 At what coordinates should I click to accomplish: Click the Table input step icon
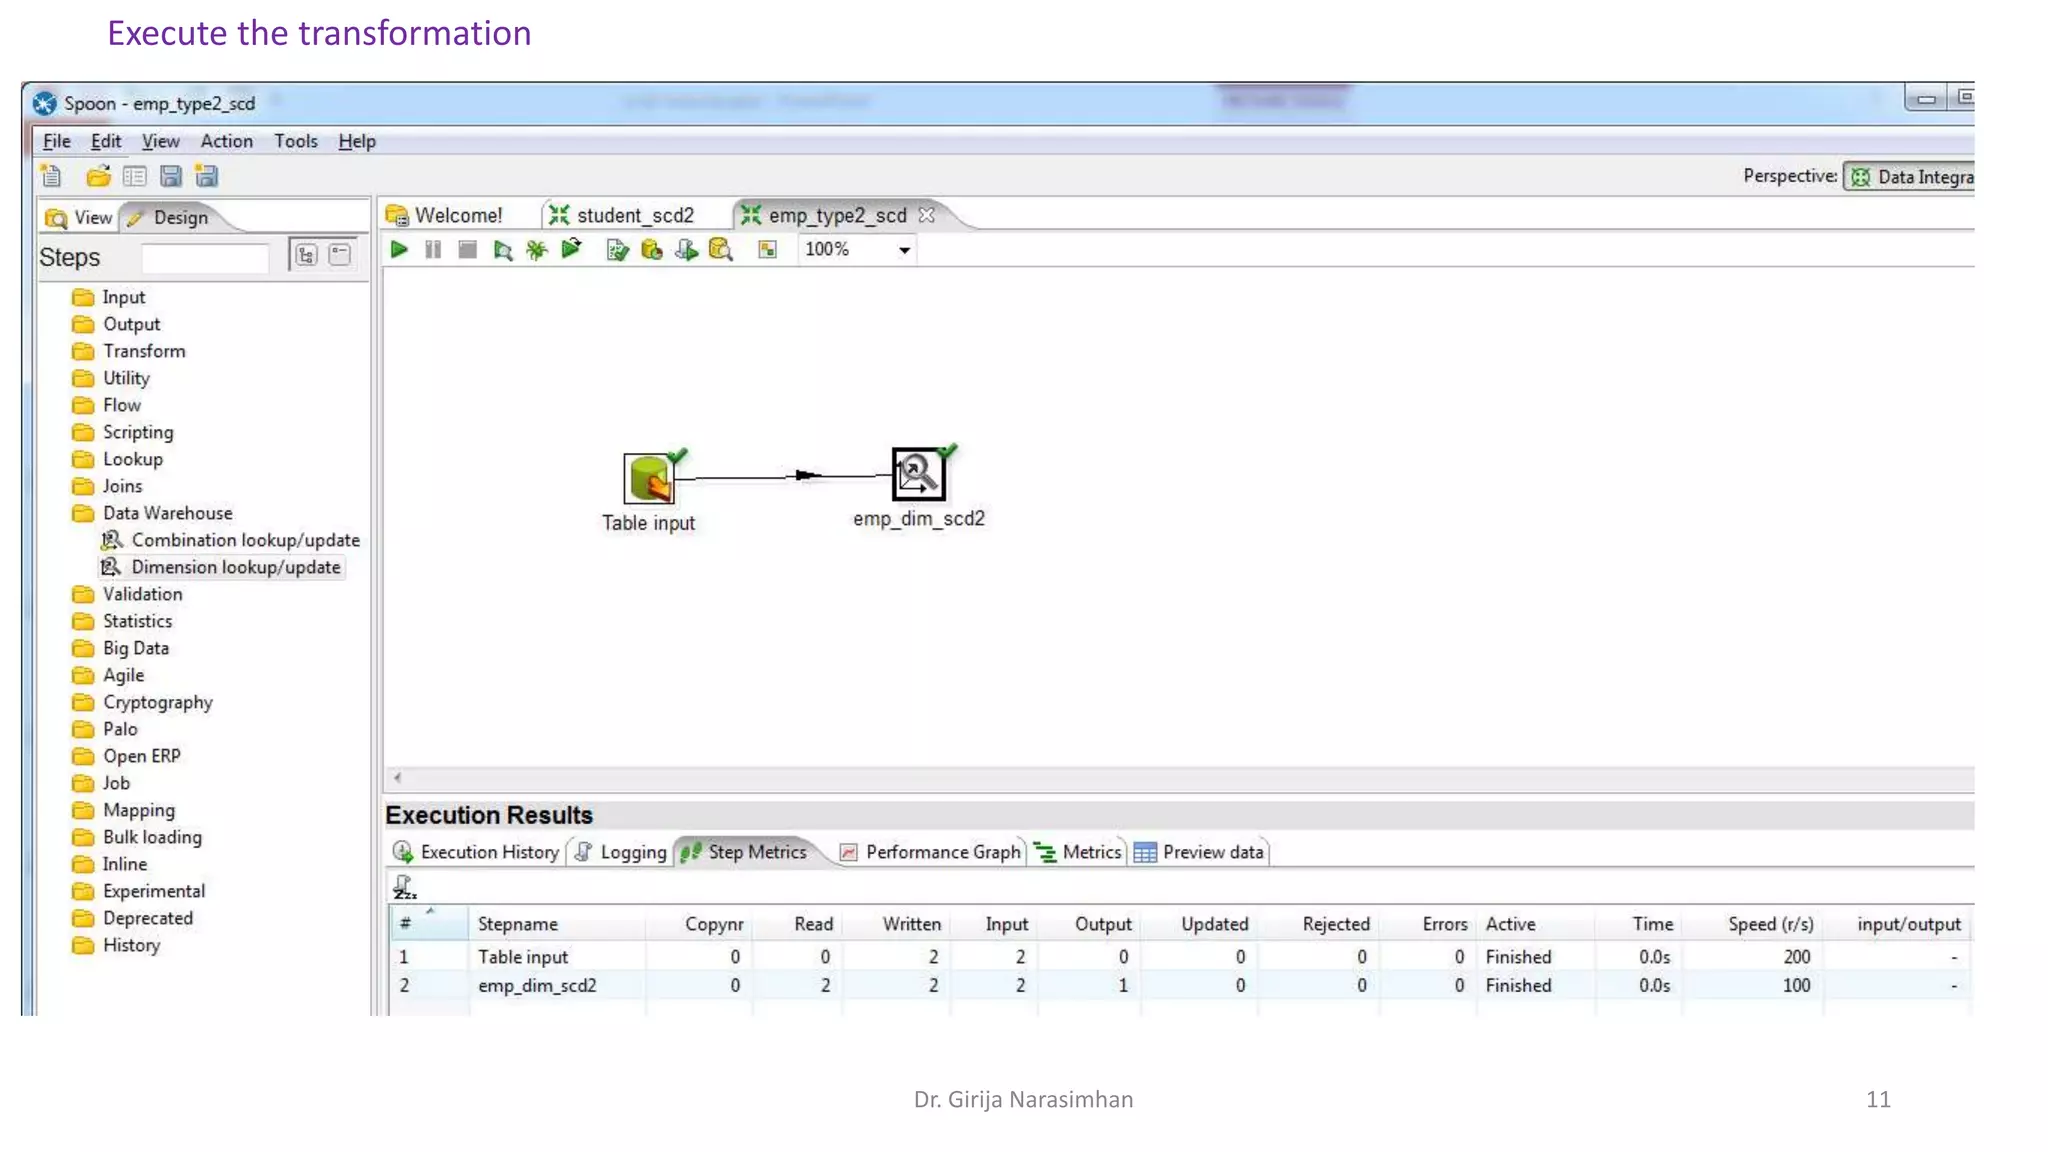pyautogui.click(x=649, y=478)
